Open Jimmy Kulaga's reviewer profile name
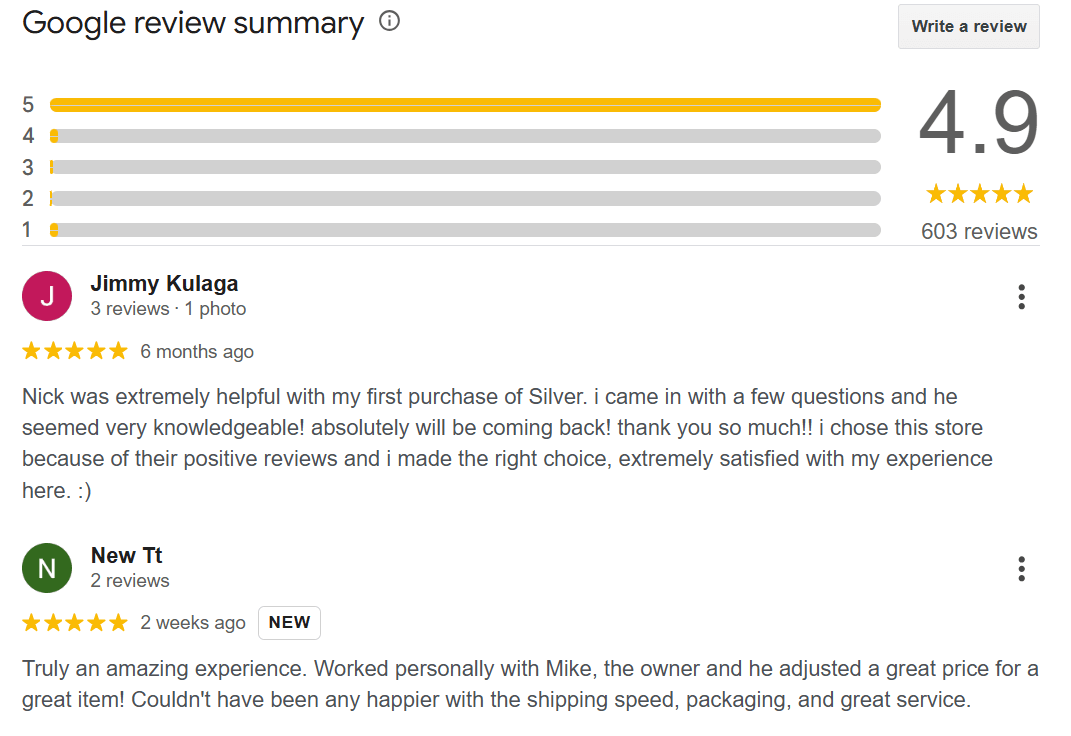Screen dimensions: 1071x736 (x=164, y=284)
